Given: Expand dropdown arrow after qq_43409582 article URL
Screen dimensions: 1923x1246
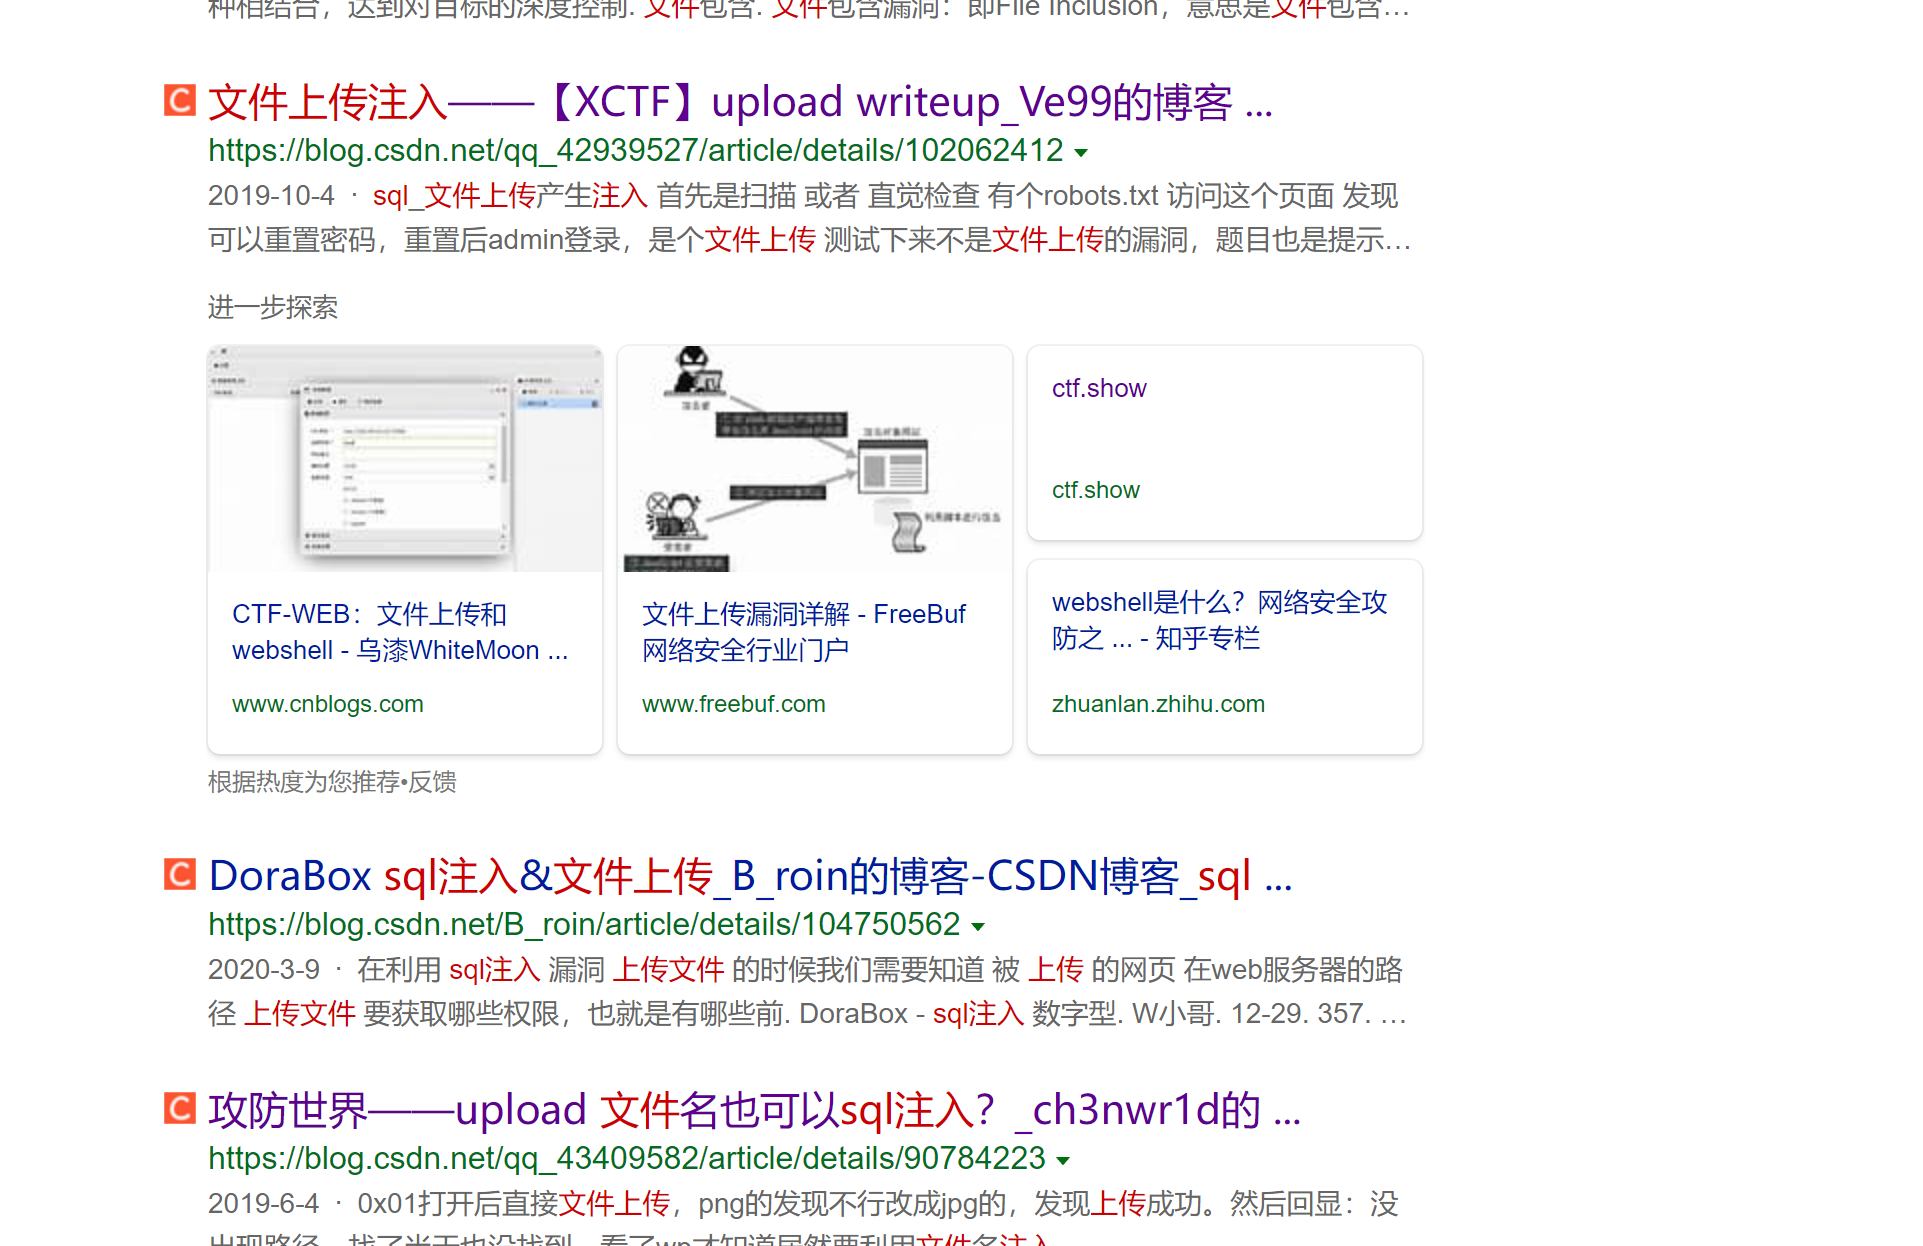Looking at the screenshot, I should click(1063, 1161).
